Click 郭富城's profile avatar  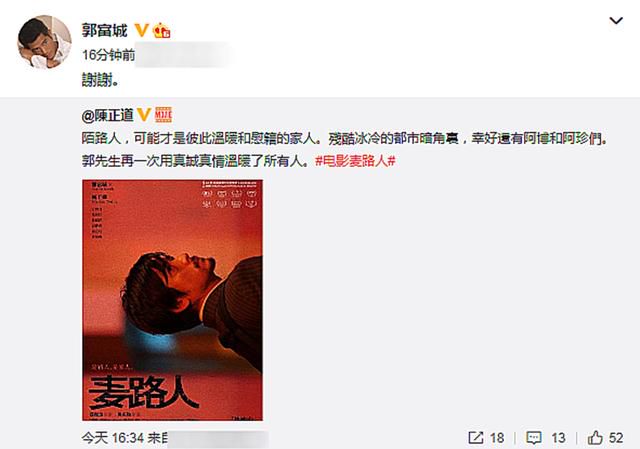coord(44,42)
